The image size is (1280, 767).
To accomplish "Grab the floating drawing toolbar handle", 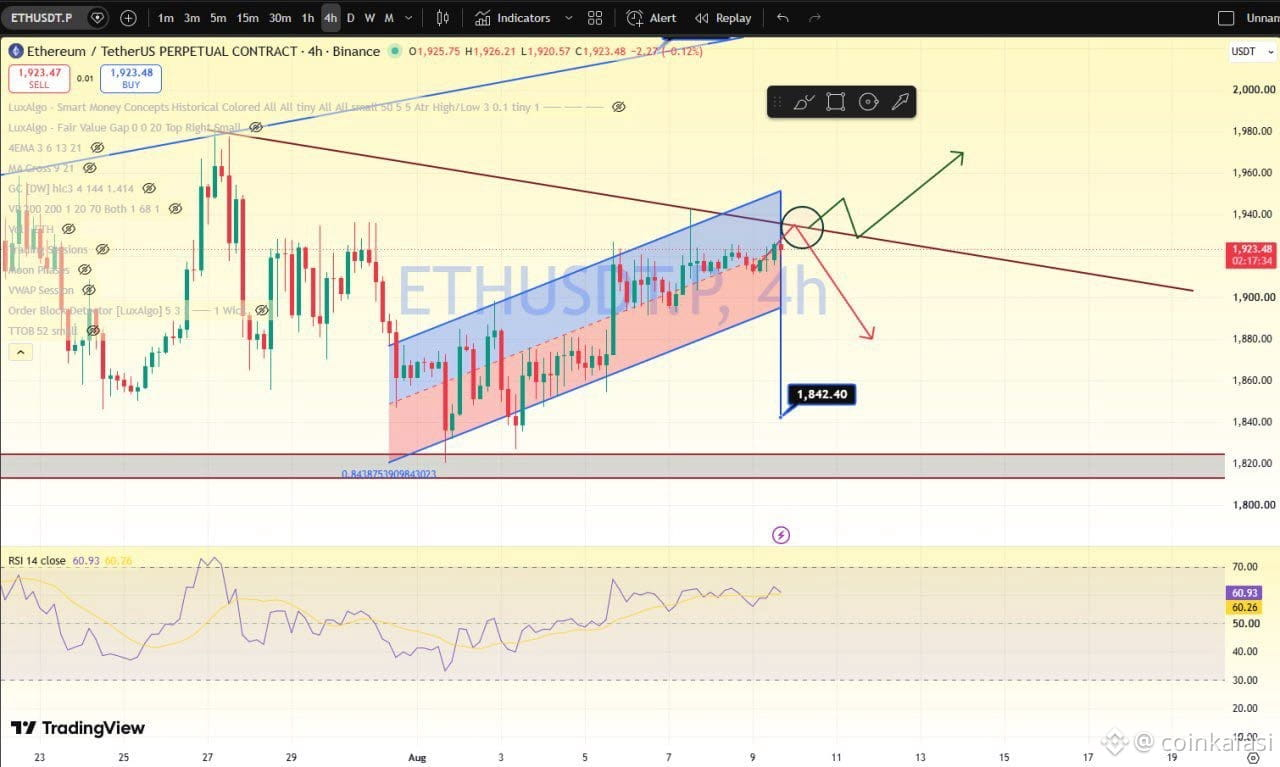I will coord(777,102).
